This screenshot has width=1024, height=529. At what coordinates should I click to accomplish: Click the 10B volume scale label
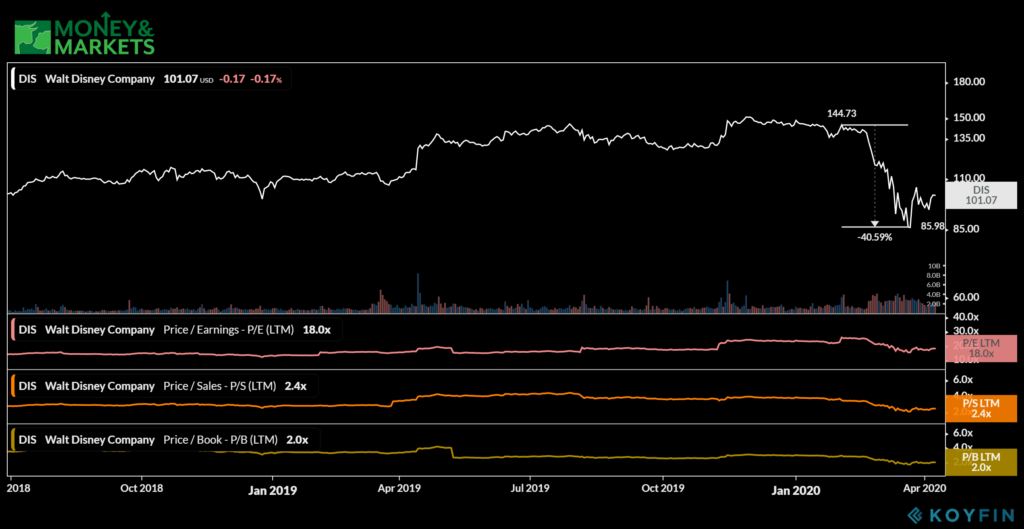coord(933,266)
